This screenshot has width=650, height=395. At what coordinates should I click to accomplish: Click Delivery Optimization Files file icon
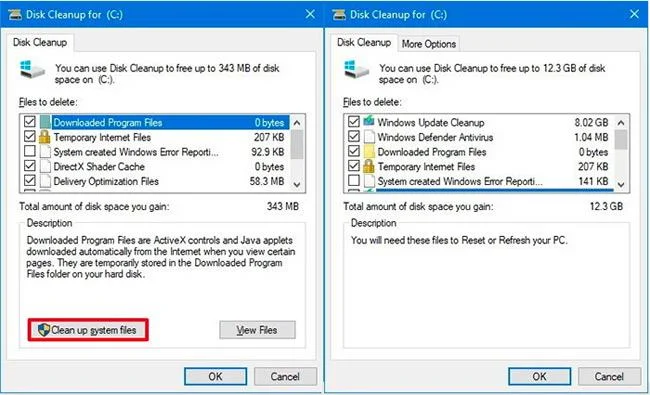coord(45,181)
